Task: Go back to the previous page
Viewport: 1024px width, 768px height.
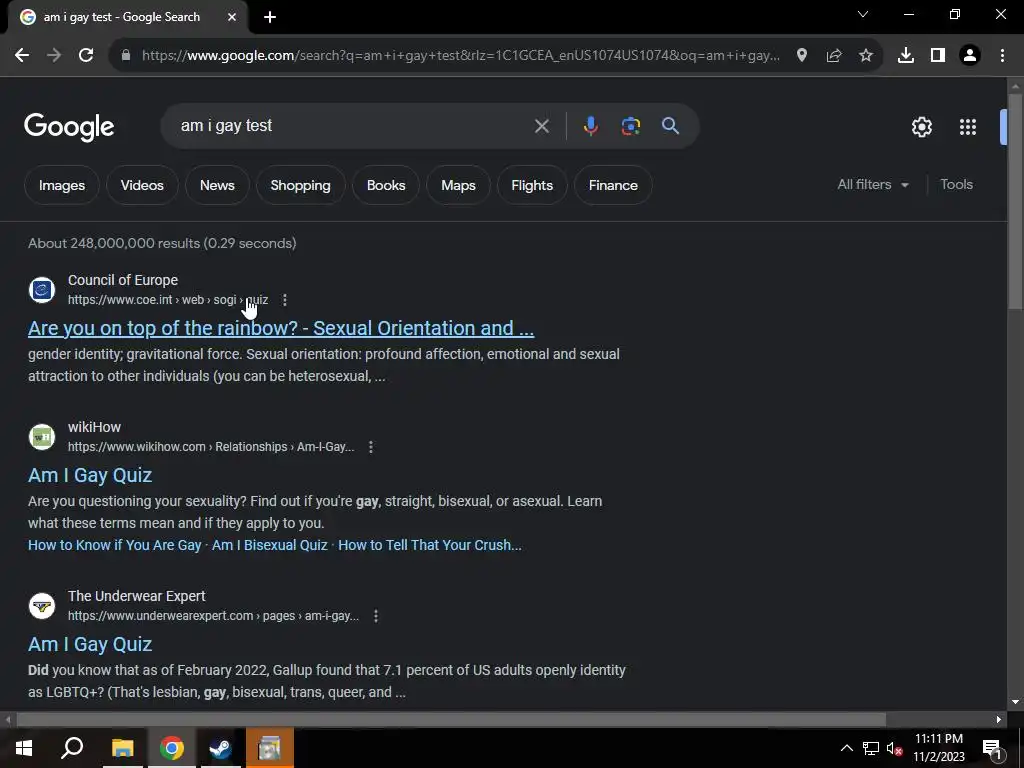Action: click(22, 56)
